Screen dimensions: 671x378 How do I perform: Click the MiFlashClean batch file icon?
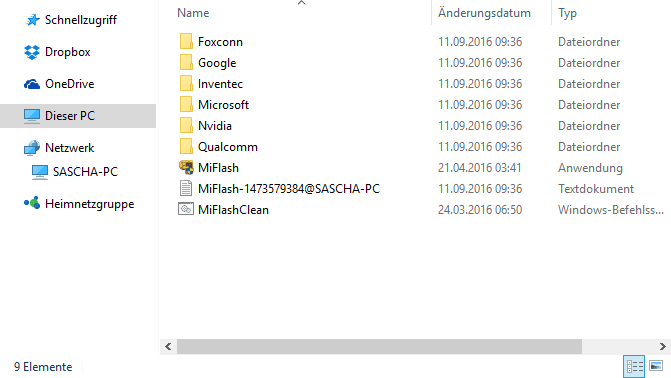pyautogui.click(x=186, y=209)
